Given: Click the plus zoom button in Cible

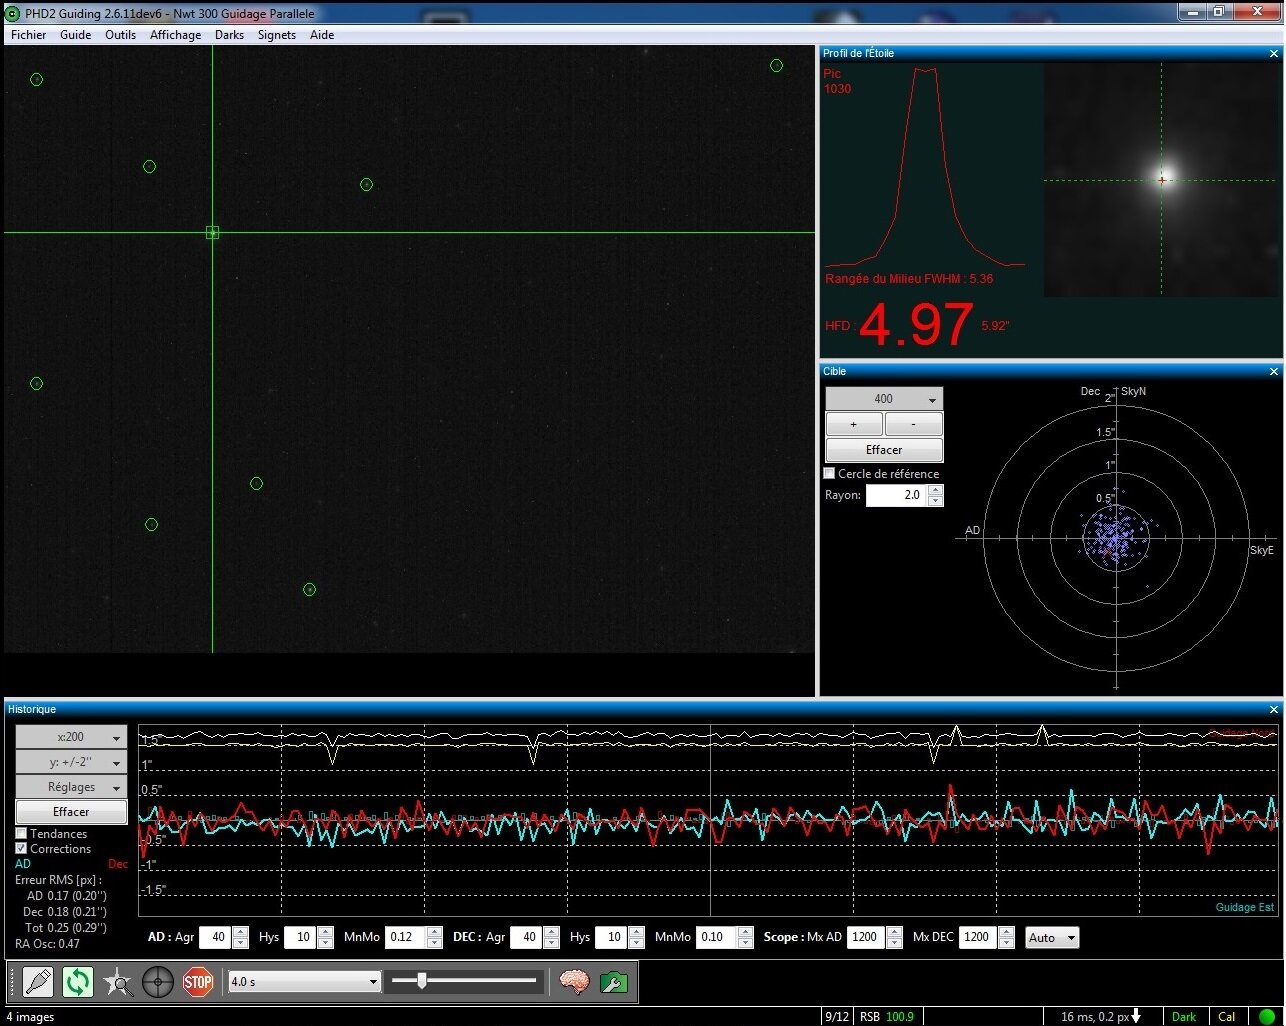Looking at the screenshot, I should coord(853,425).
